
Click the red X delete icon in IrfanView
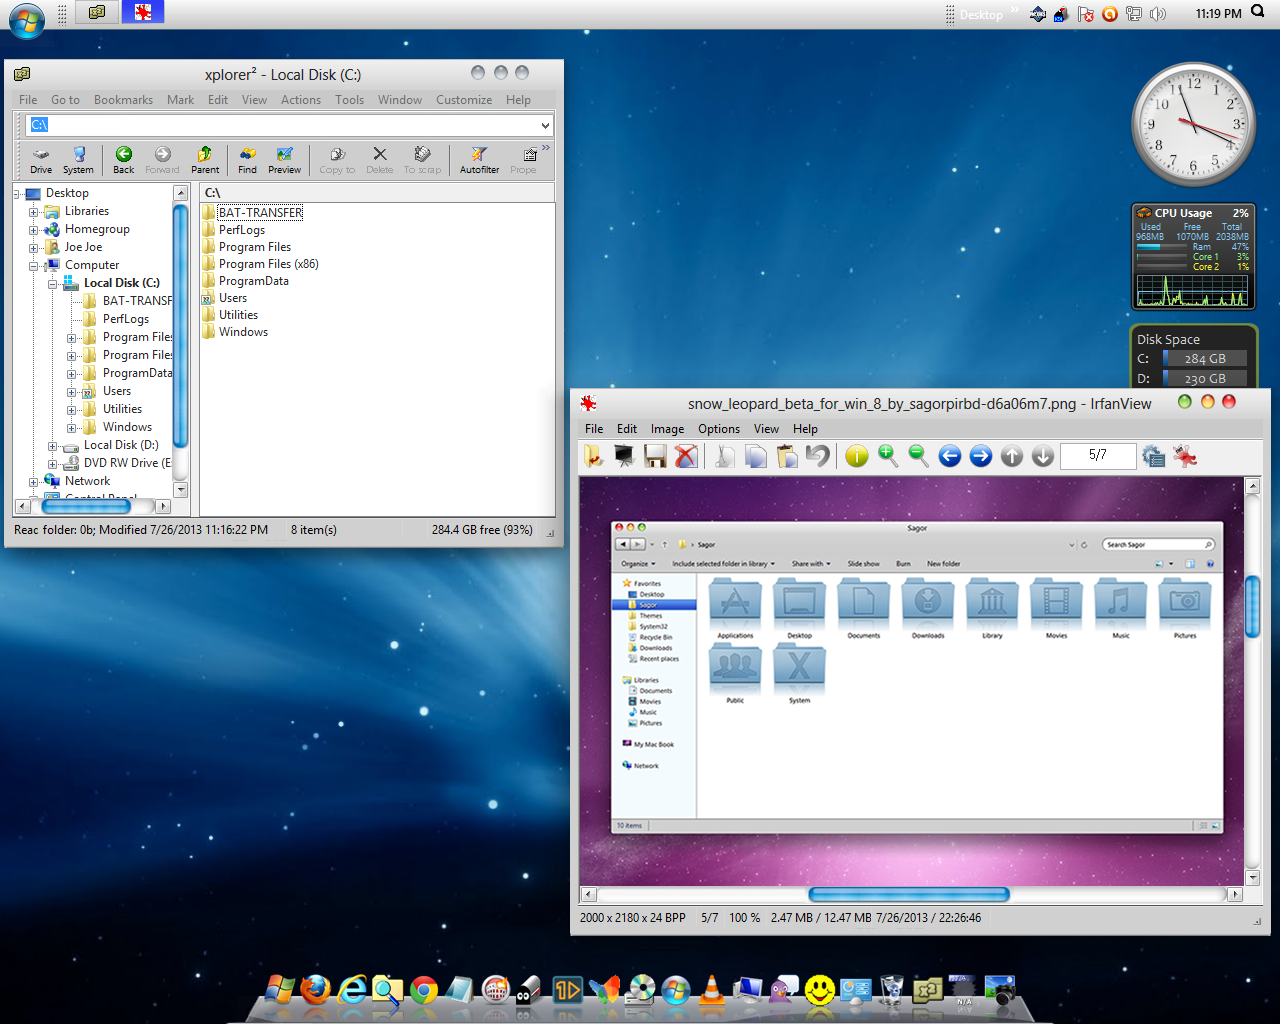click(x=686, y=456)
